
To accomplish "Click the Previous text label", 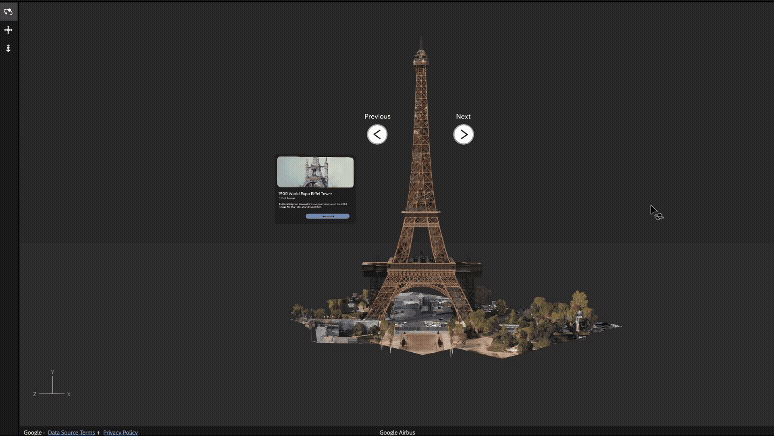I will [377, 117].
